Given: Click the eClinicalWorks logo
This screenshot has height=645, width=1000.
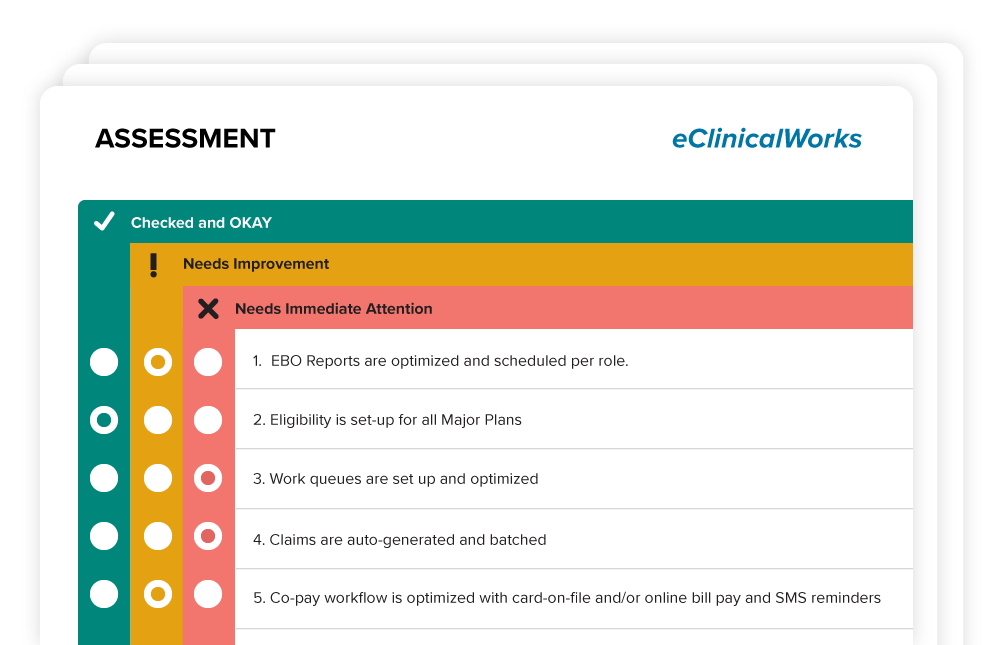Looking at the screenshot, I should click(767, 138).
